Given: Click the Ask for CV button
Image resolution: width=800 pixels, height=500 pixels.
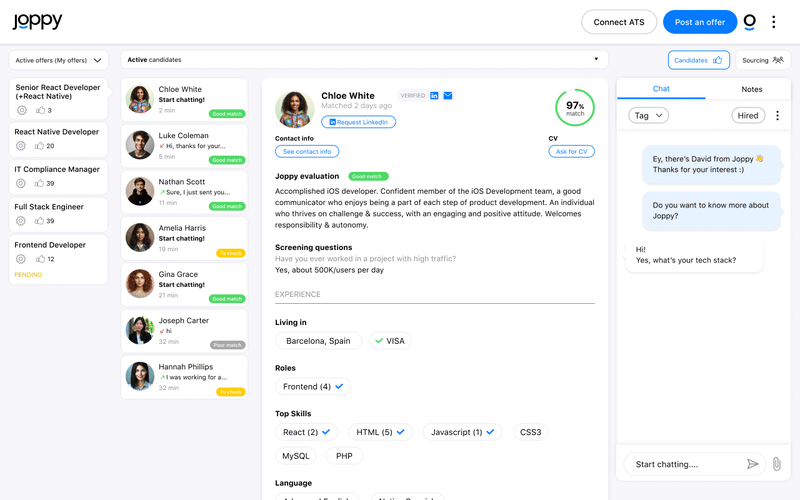Looking at the screenshot, I should point(571,151).
